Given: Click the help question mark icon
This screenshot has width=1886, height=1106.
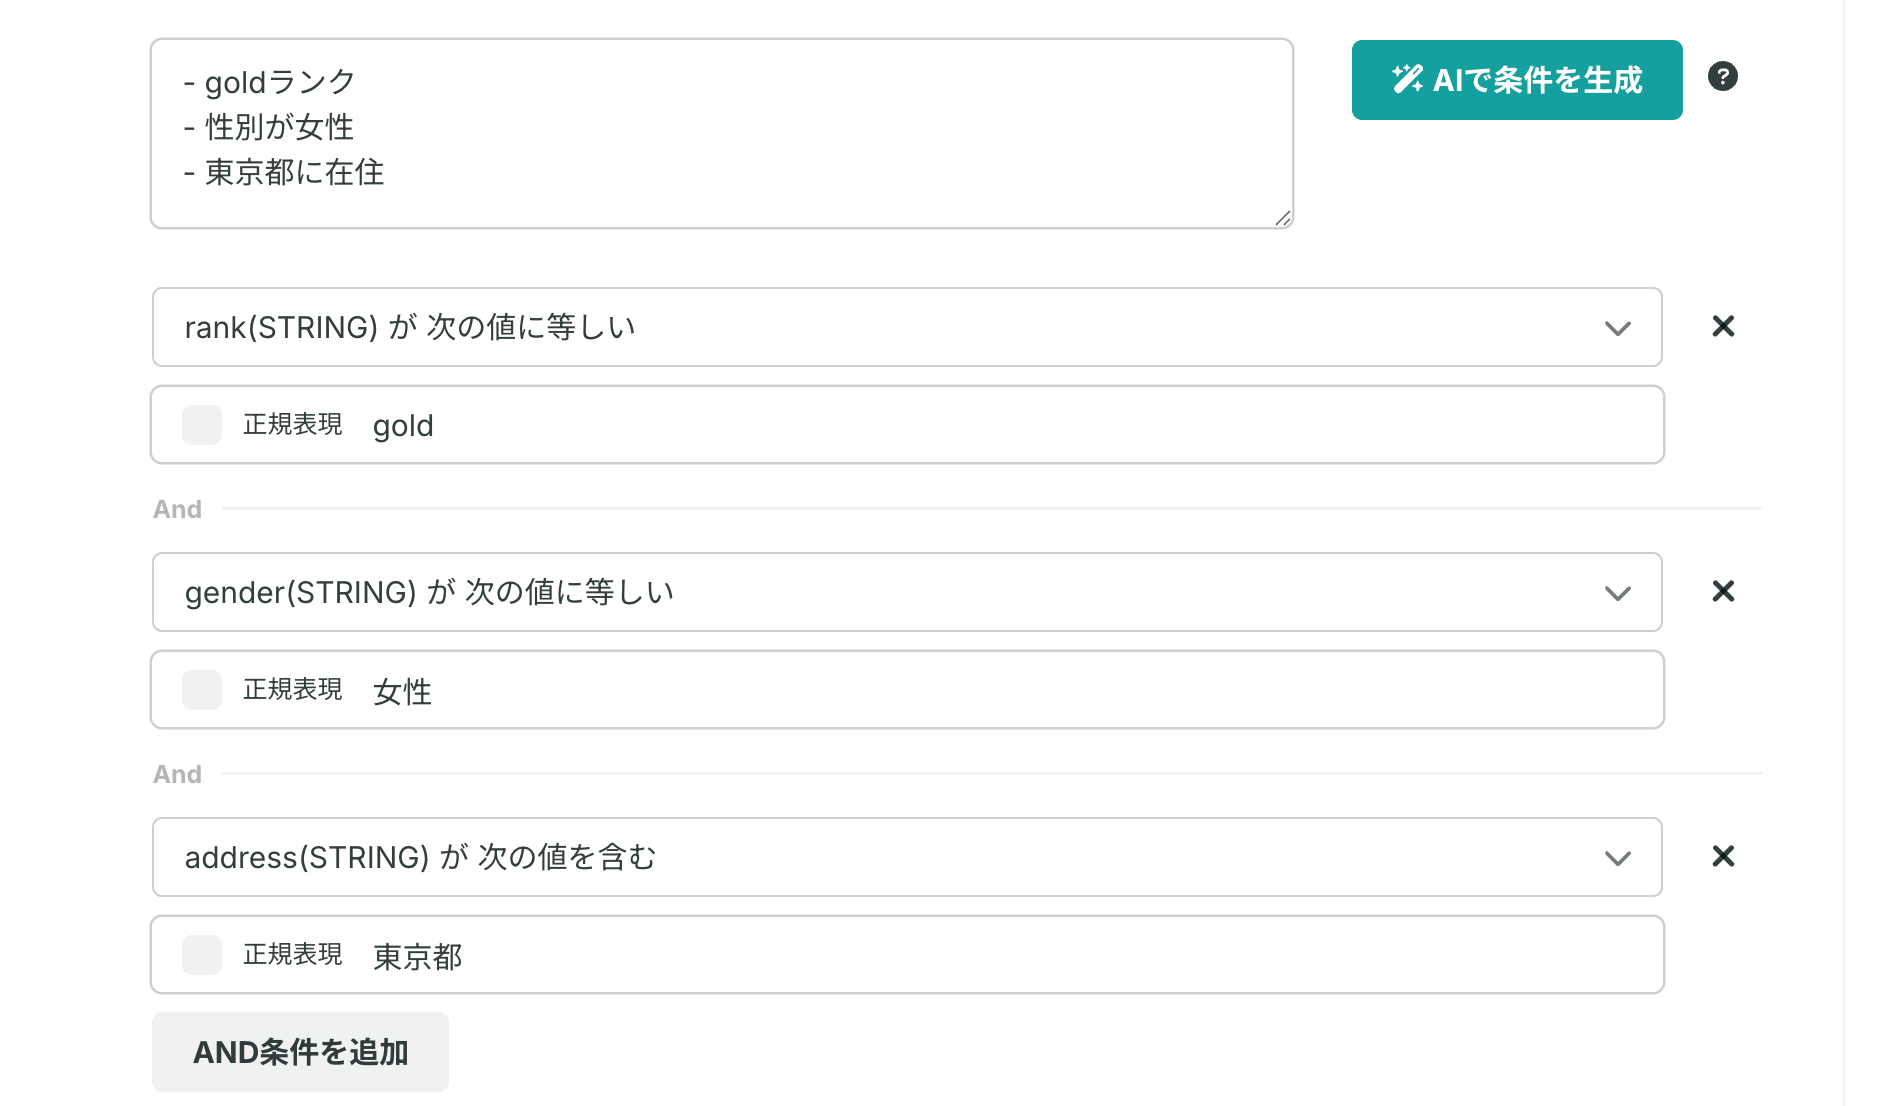Looking at the screenshot, I should click(x=1722, y=76).
